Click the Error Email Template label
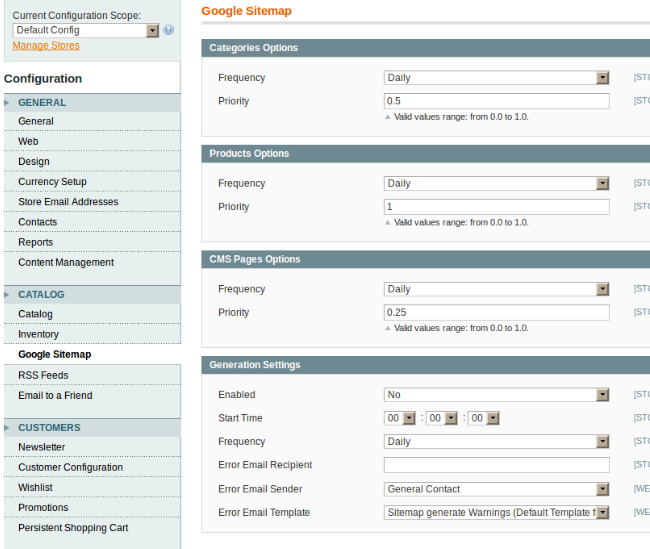 264,513
